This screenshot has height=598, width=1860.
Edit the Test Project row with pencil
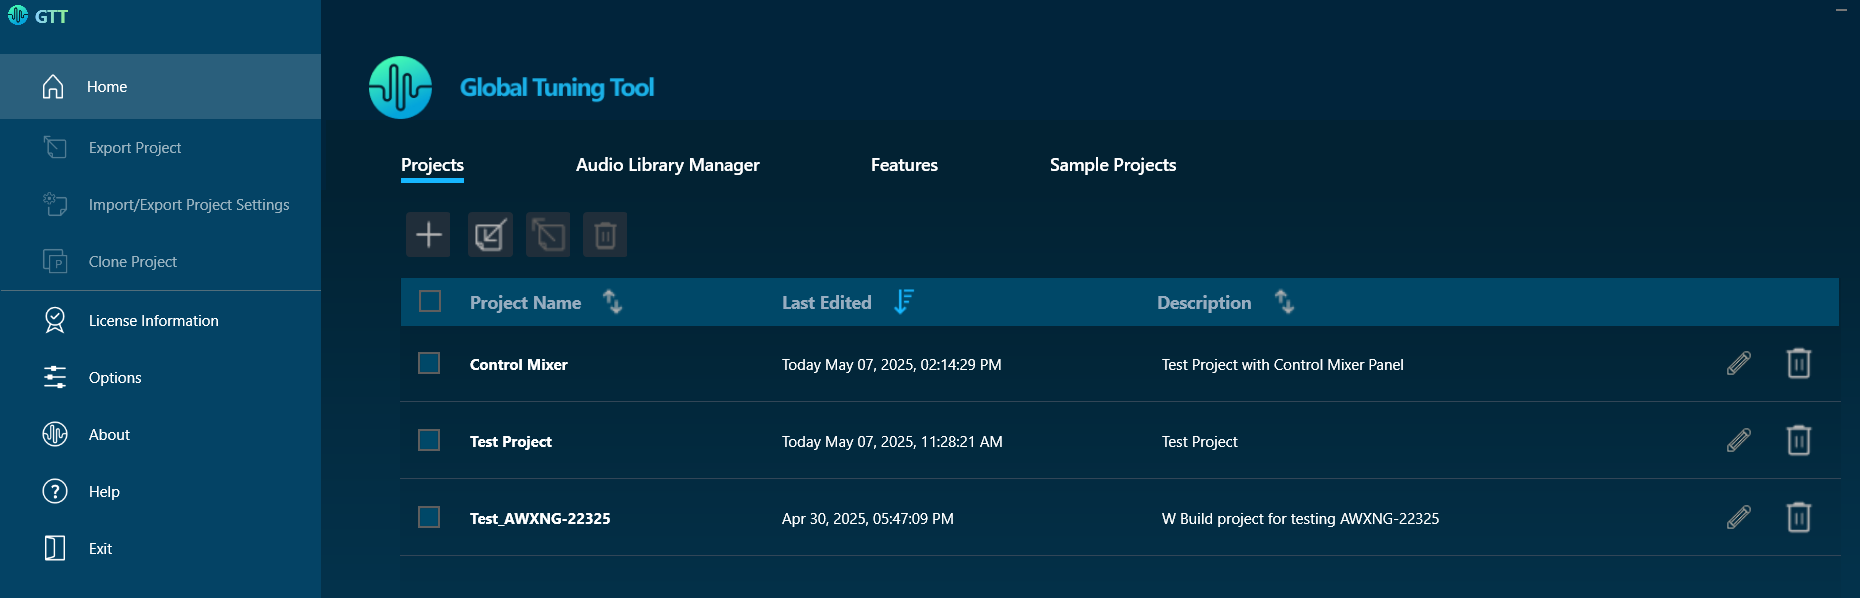1739,440
